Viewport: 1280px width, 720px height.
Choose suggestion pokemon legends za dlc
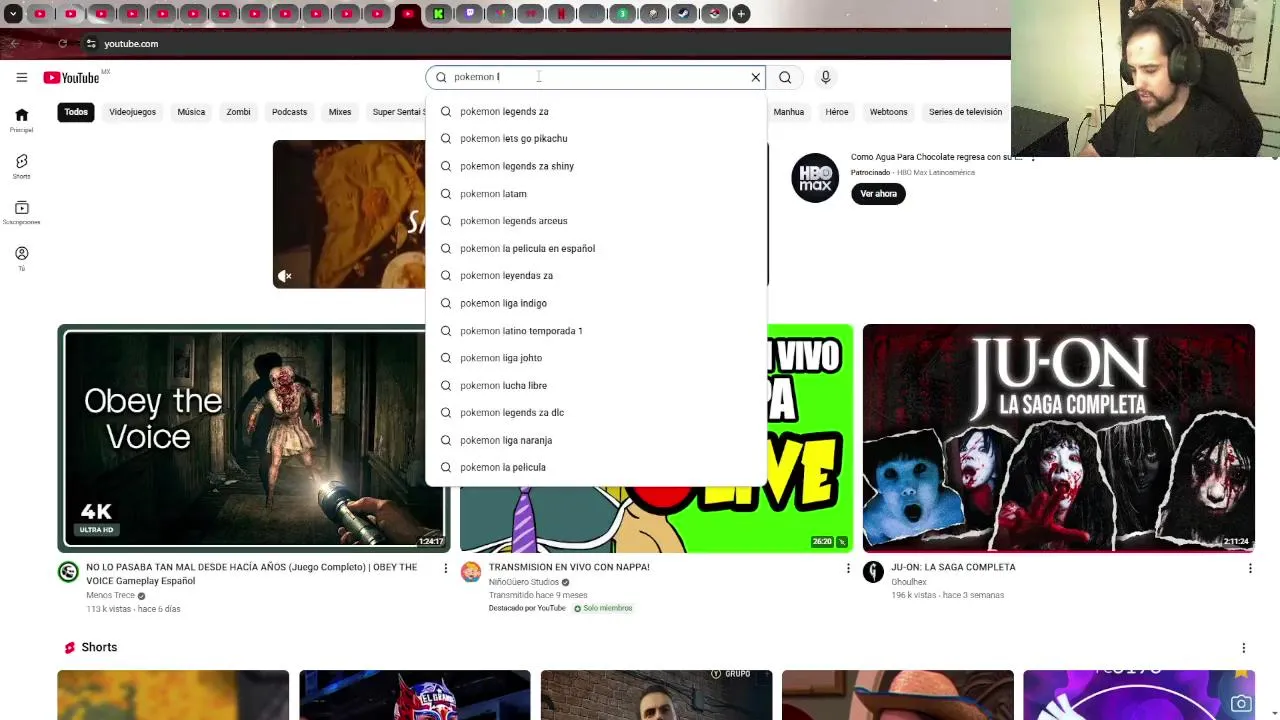[596, 413]
